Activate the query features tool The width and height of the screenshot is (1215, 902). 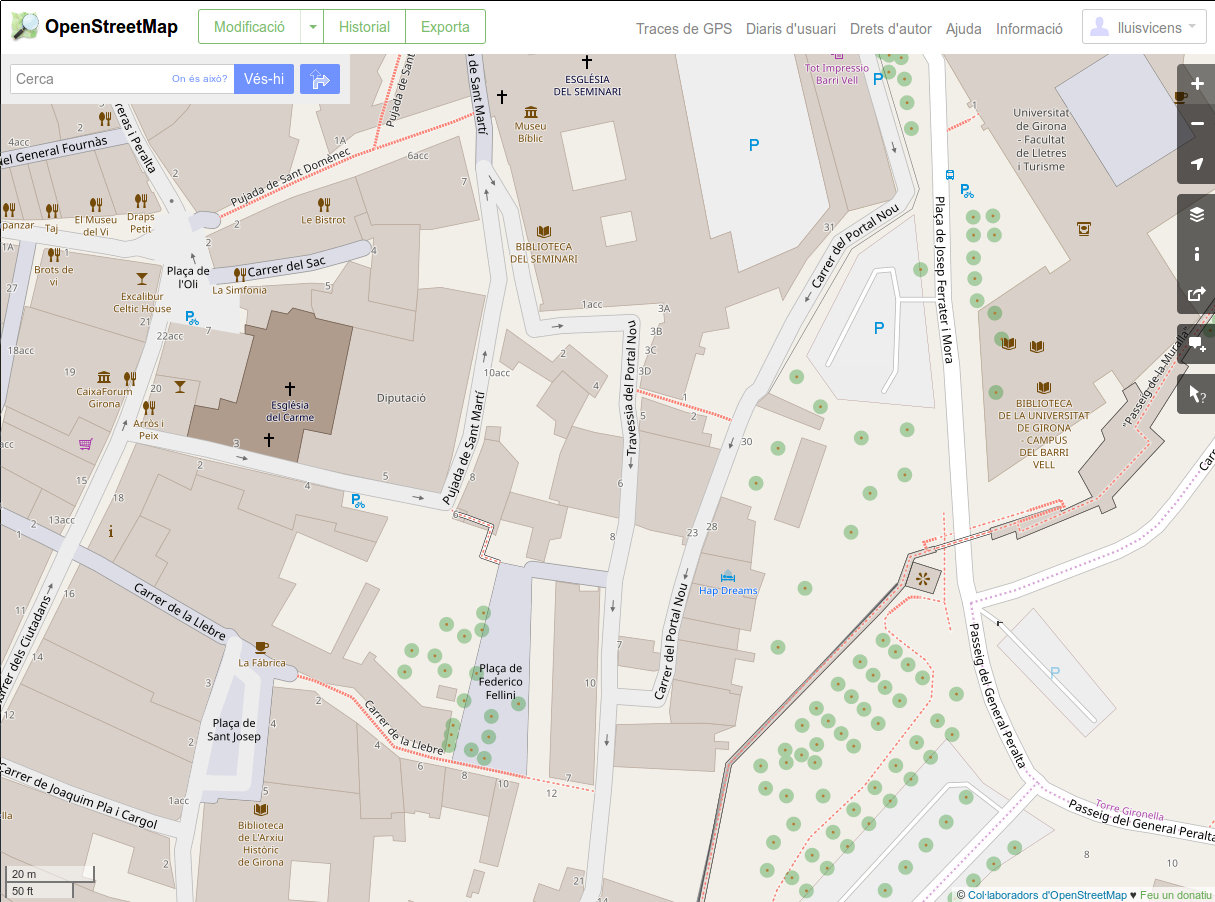point(1197,394)
